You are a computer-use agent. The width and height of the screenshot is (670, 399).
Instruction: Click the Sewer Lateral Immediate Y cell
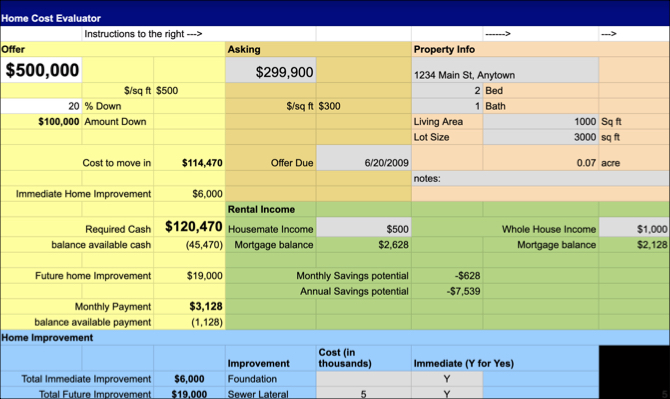tap(447, 393)
